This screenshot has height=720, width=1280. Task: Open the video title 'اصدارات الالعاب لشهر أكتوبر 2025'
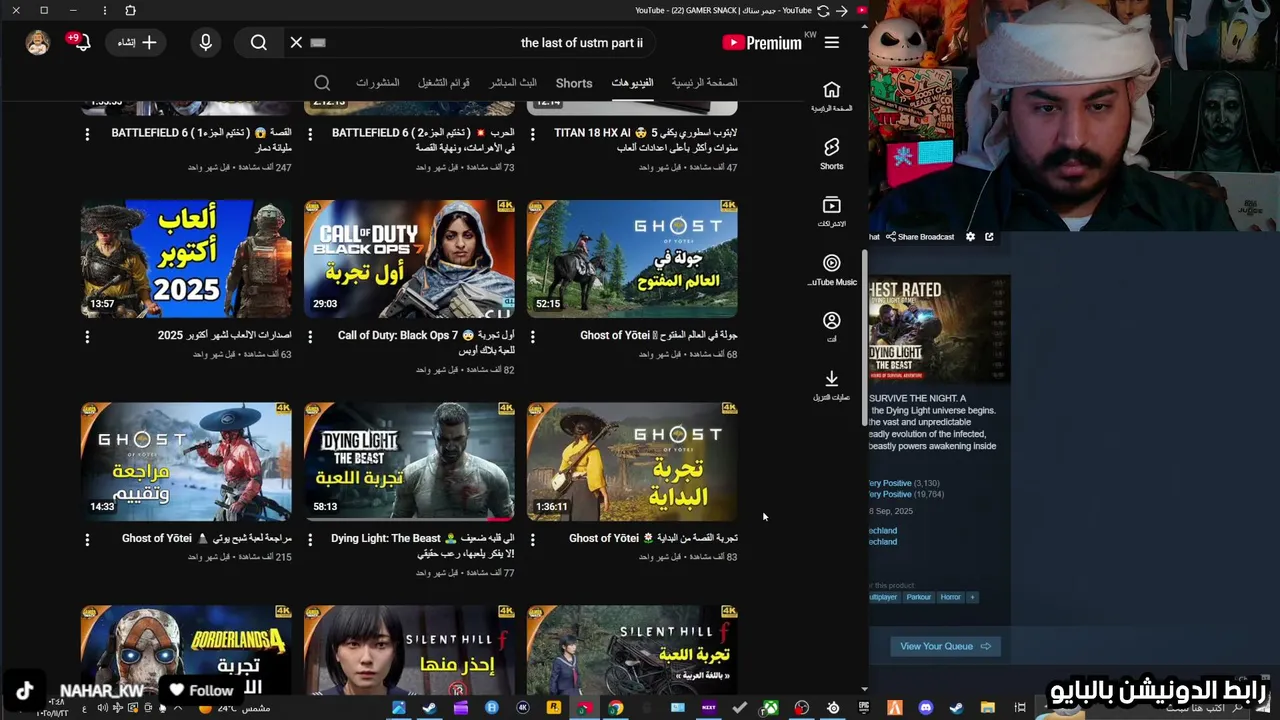(x=225, y=335)
